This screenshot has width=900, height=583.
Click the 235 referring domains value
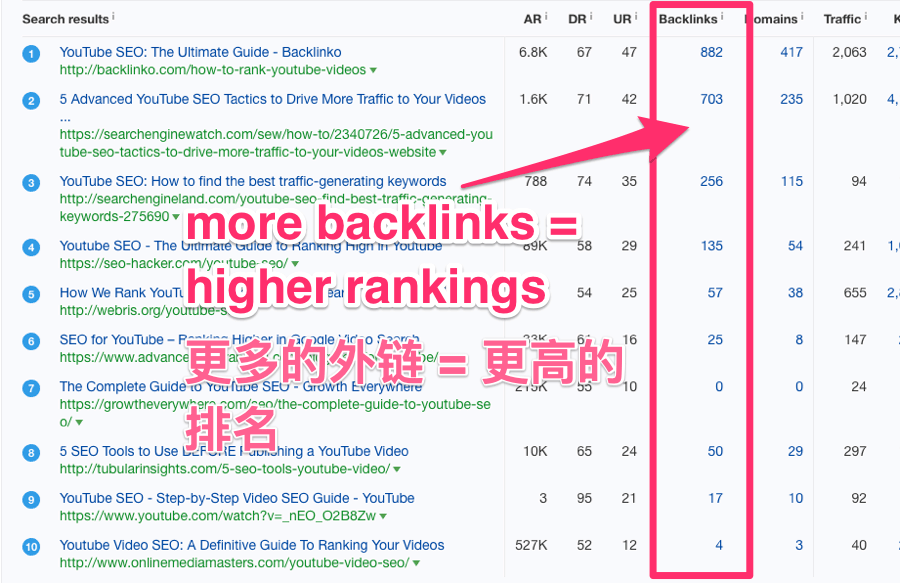tap(791, 99)
